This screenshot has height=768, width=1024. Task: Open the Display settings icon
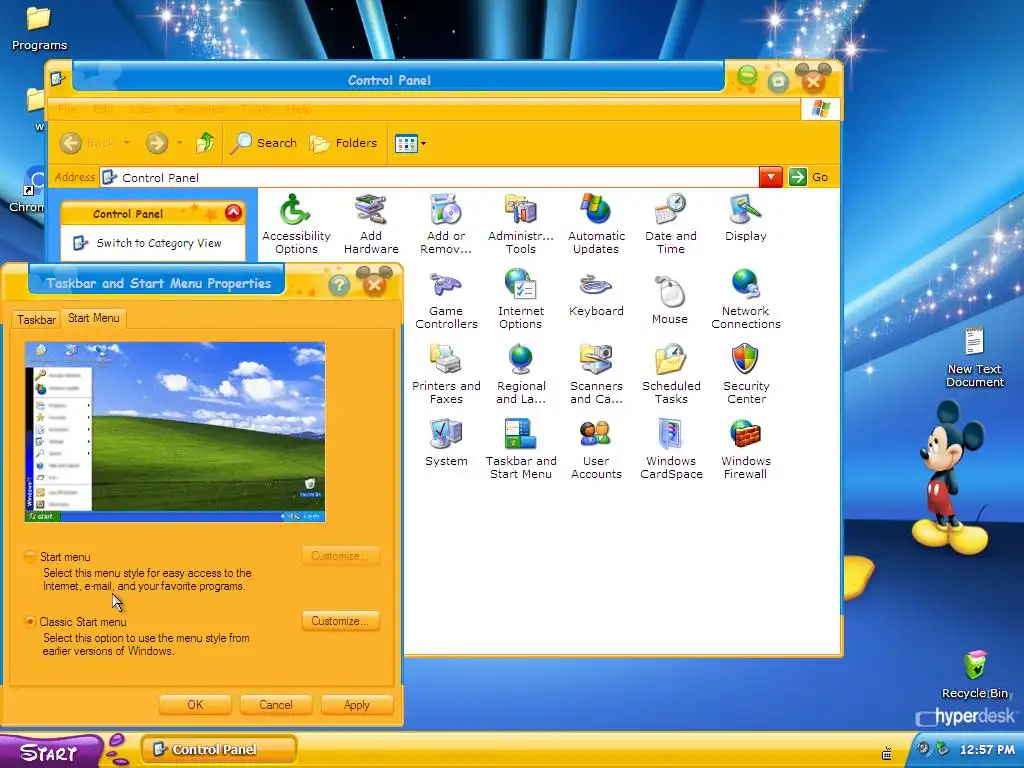point(745,217)
